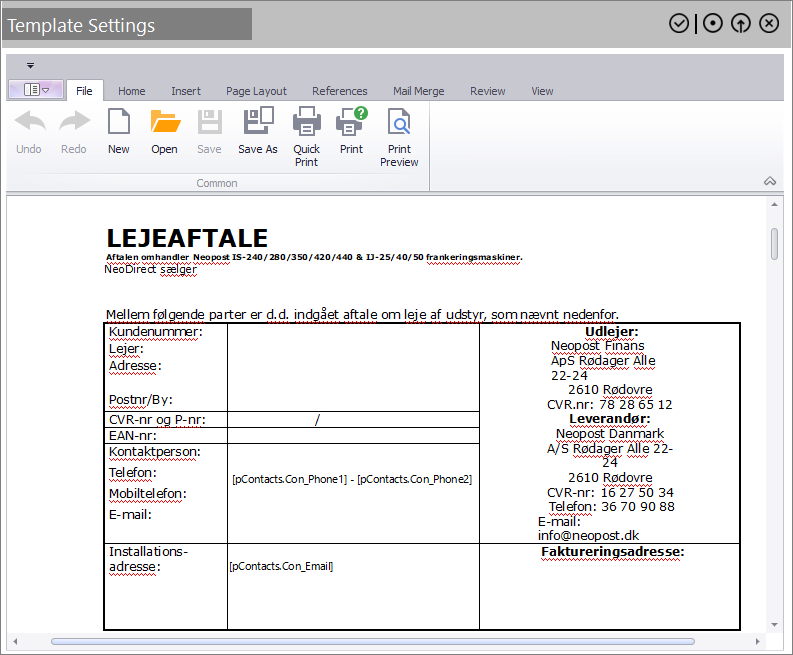Click the scroll right arrow

point(757,641)
